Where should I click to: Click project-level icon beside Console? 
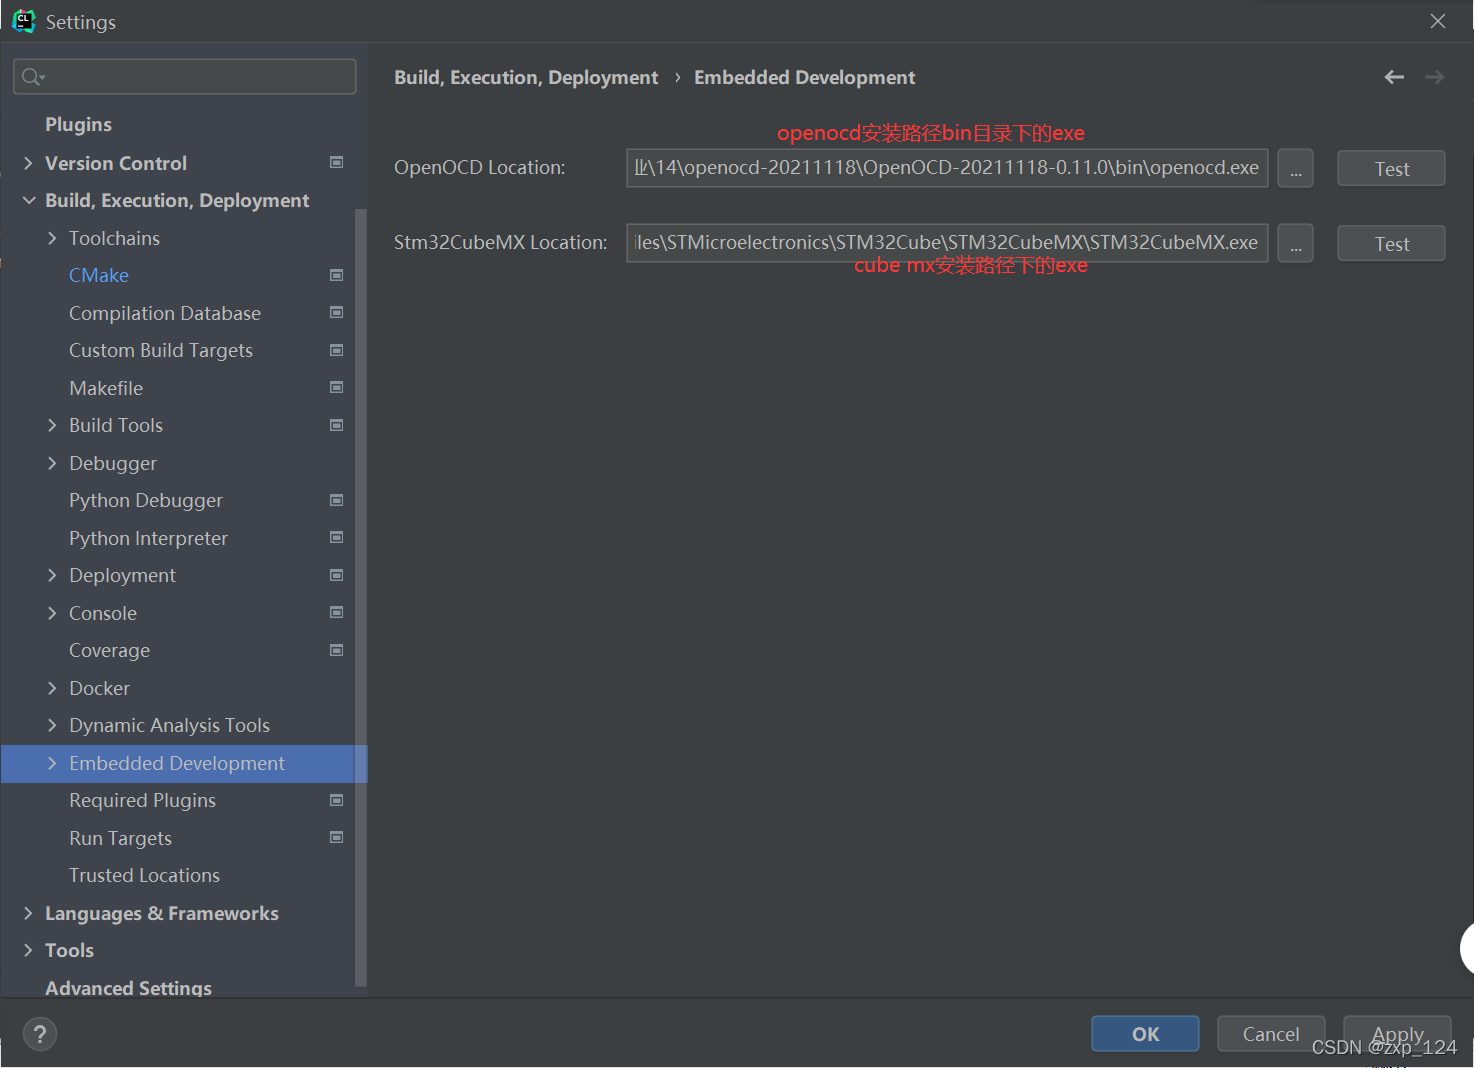pyautogui.click(x=337, y=612)
